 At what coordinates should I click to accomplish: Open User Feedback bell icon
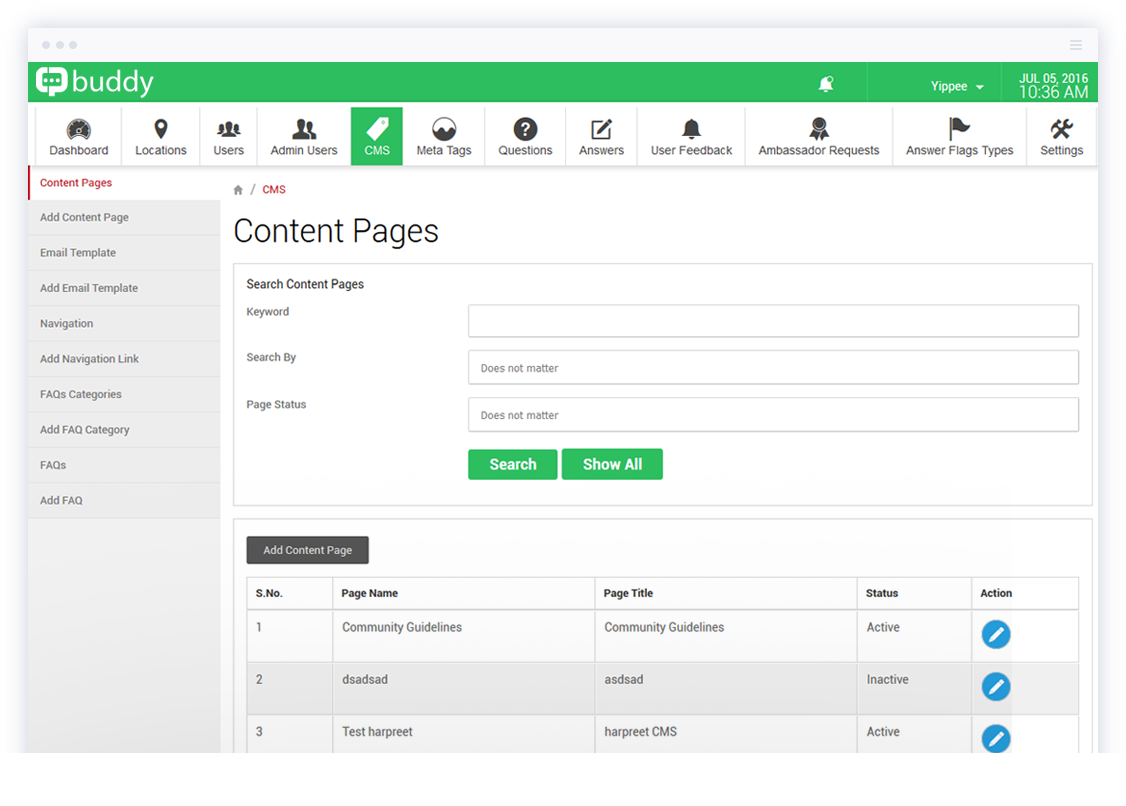point(691,130)
